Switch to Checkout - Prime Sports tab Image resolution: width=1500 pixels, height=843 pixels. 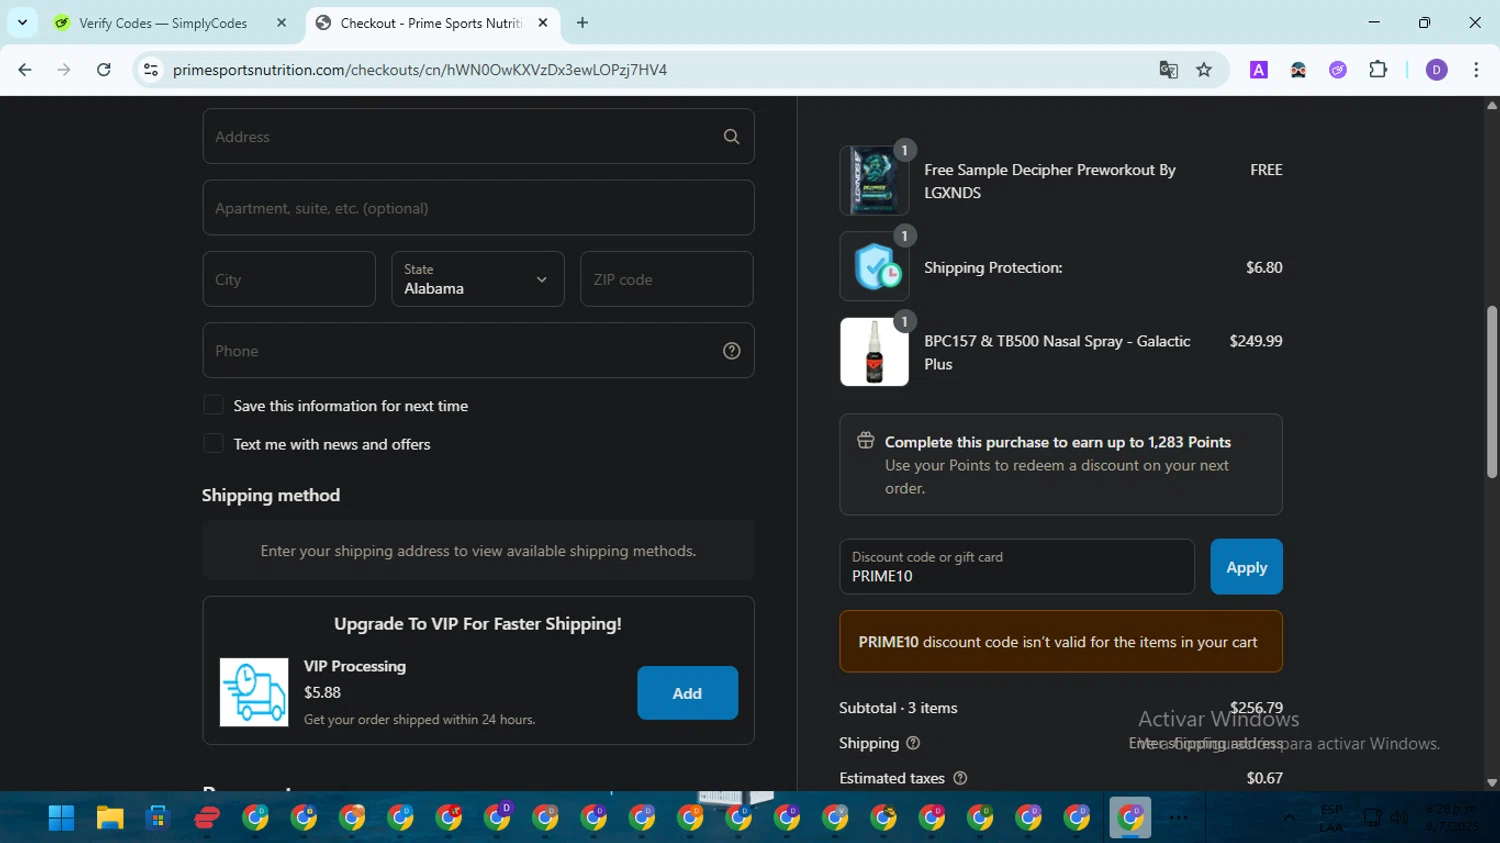pyautogui.click(x=432, y=23)
